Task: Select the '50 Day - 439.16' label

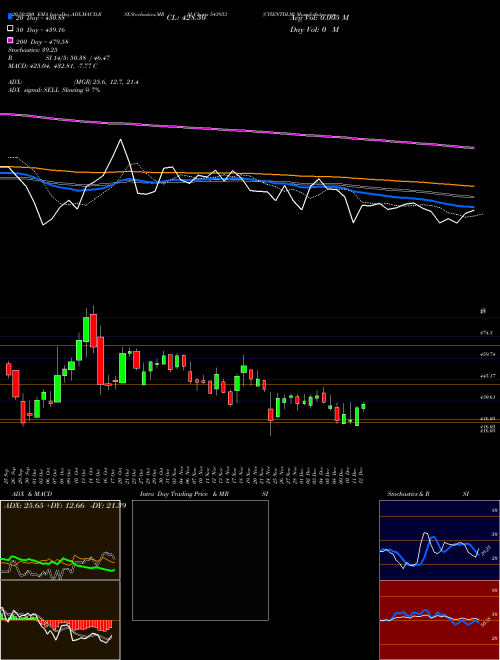Action: [40, 30]
